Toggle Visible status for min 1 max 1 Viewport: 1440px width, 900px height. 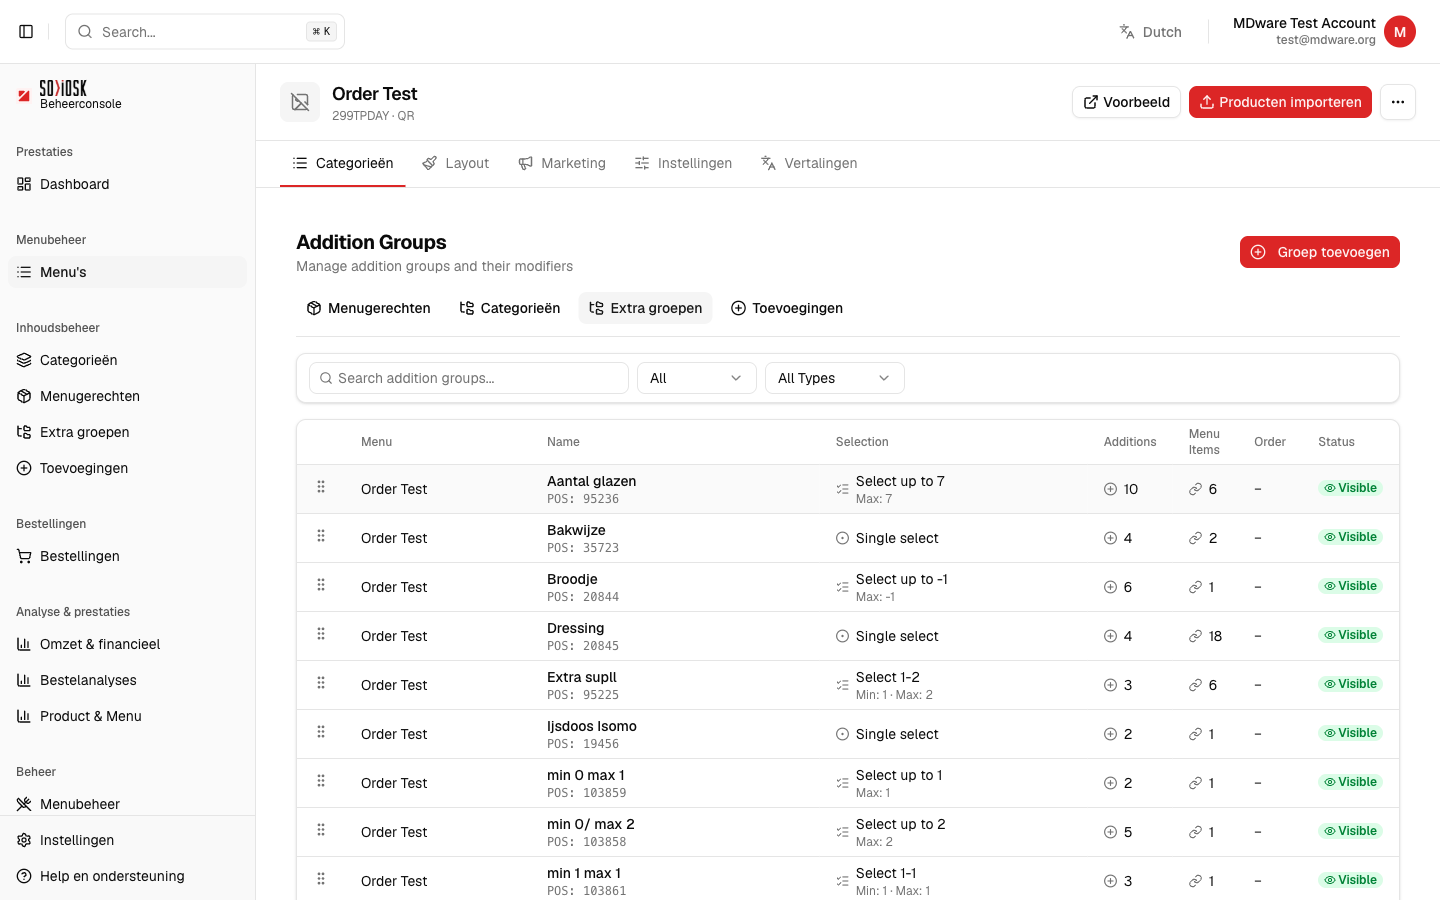(x=1350, y=880)
